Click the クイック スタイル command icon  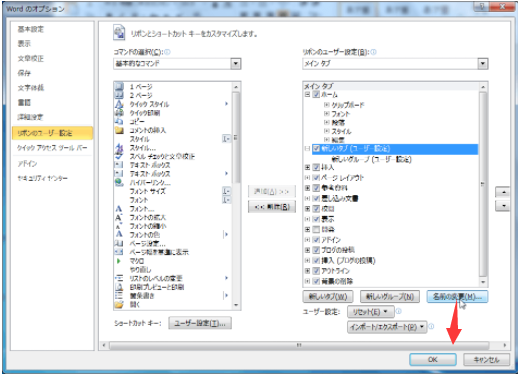(119, 104)
